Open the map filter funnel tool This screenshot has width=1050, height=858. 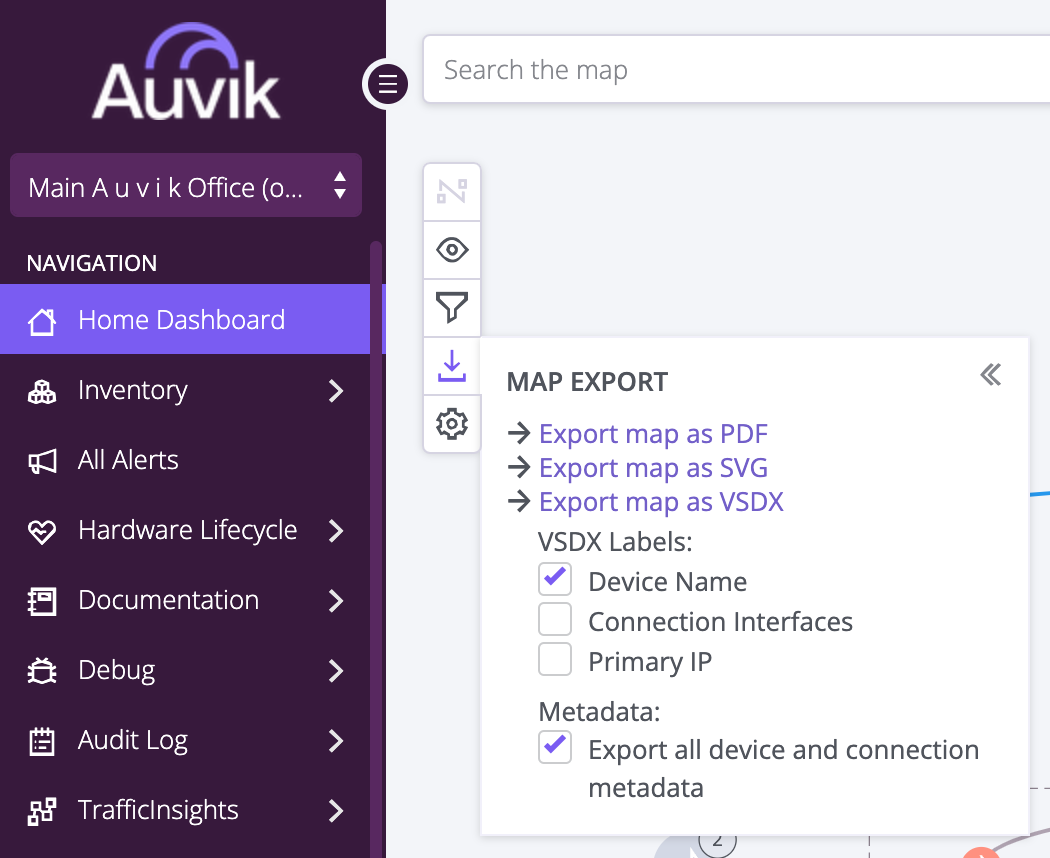pyautogui.click(x=452, y=307)
